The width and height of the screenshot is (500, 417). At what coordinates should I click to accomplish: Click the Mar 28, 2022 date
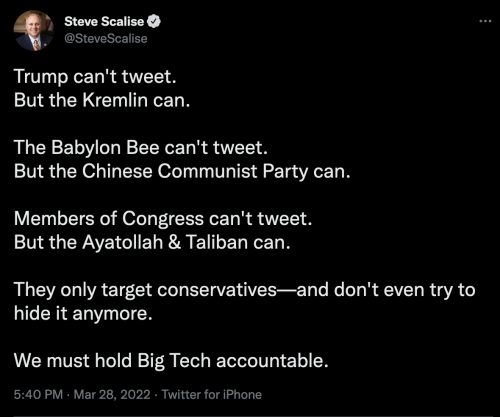[x=112, y=395]
